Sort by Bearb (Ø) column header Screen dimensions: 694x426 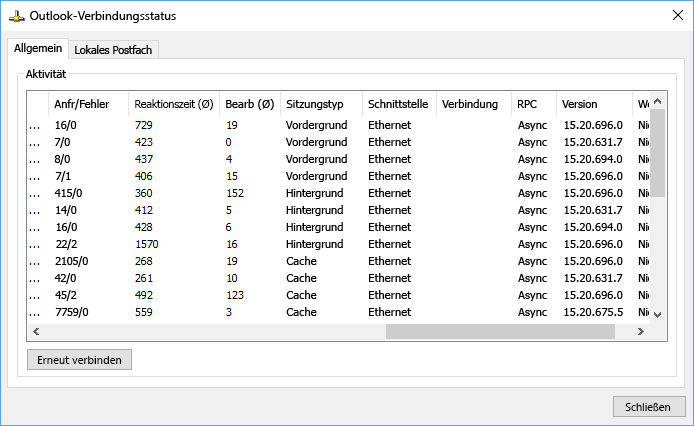pyautogui.click(x=250, y=104)
